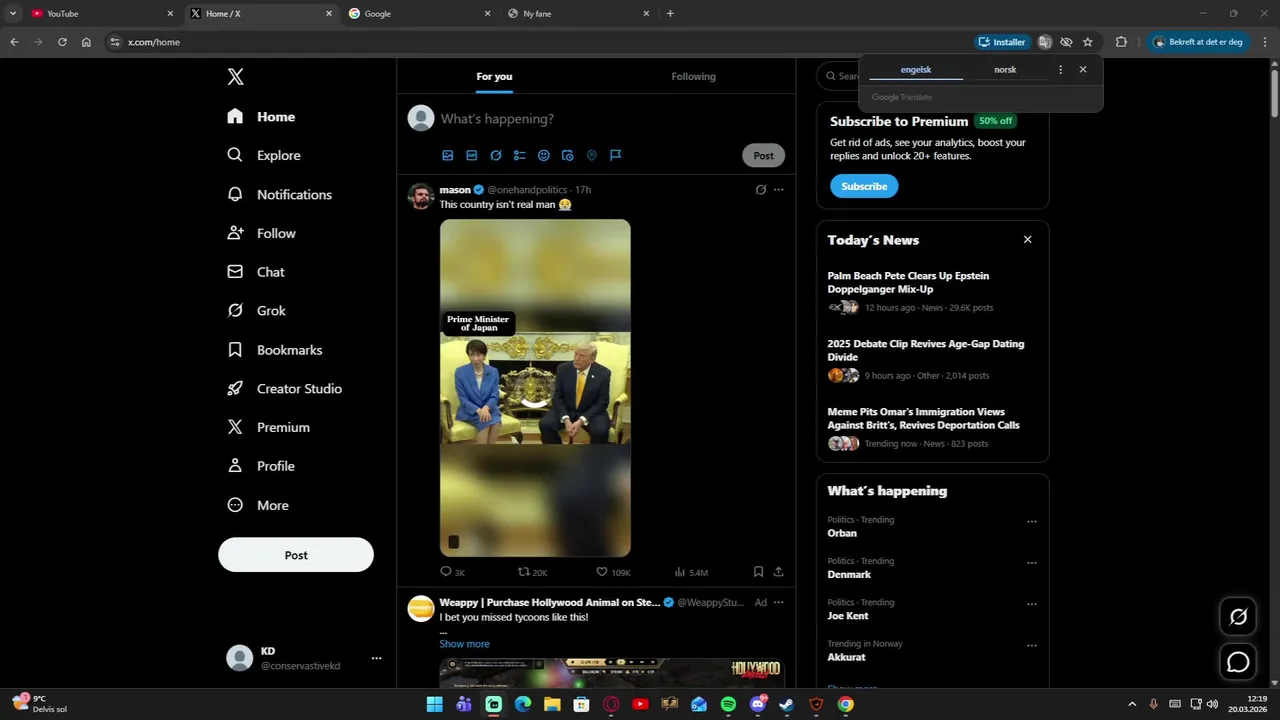Click the grey Post button in composer
The height and width of the screenshot is (720, 1280).
pyautogui.click(x=764, y=155)
